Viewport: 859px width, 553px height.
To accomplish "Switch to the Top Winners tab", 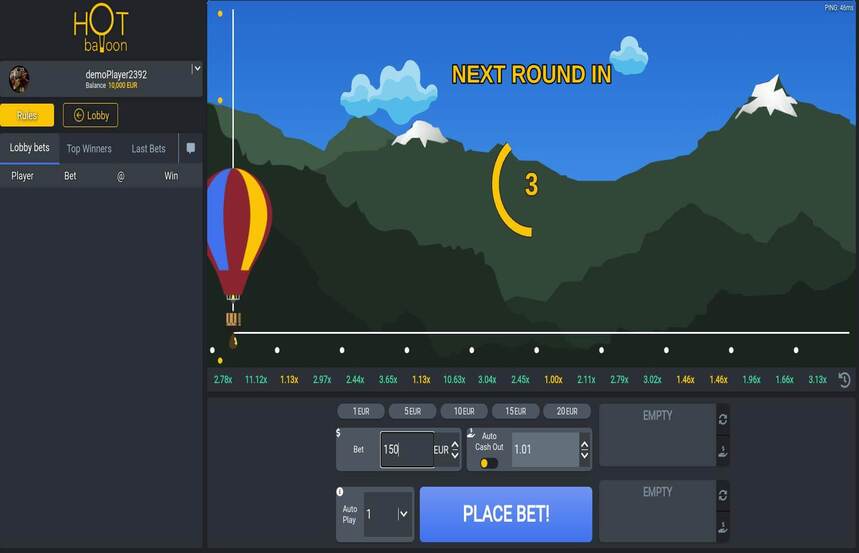I will [x=89, y=149].
